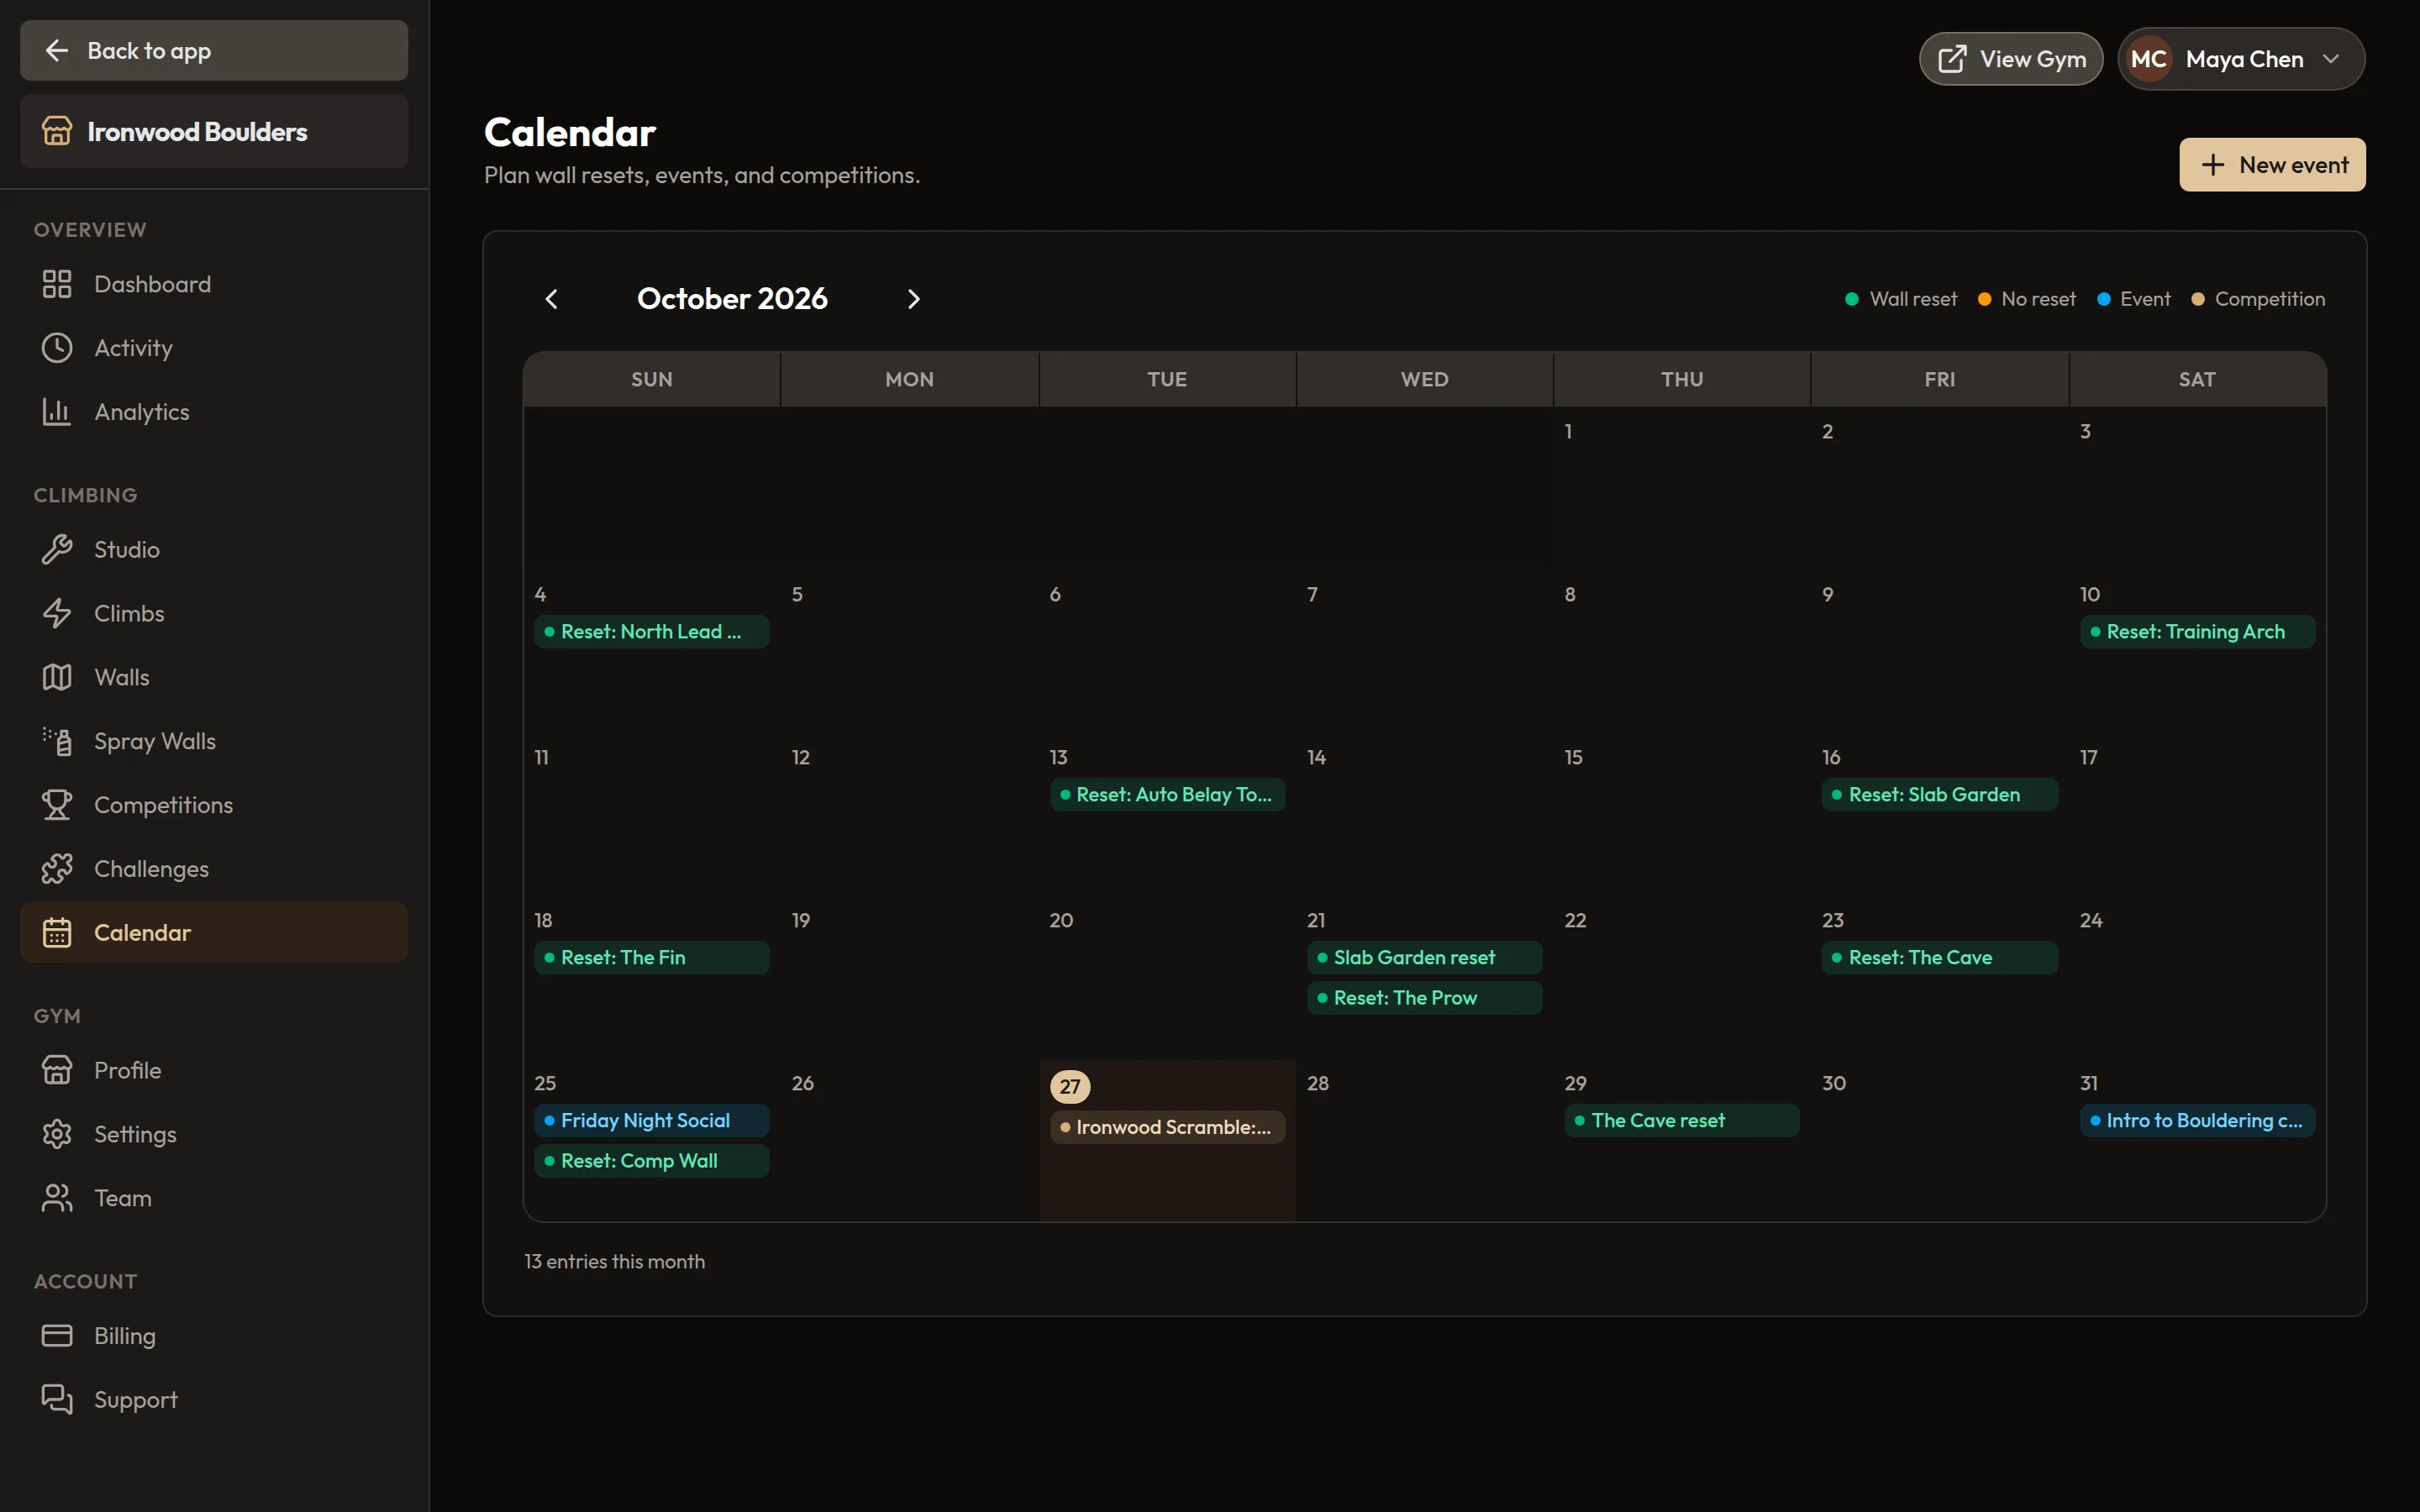Click the View Gym button

(x=2011, y=59)
